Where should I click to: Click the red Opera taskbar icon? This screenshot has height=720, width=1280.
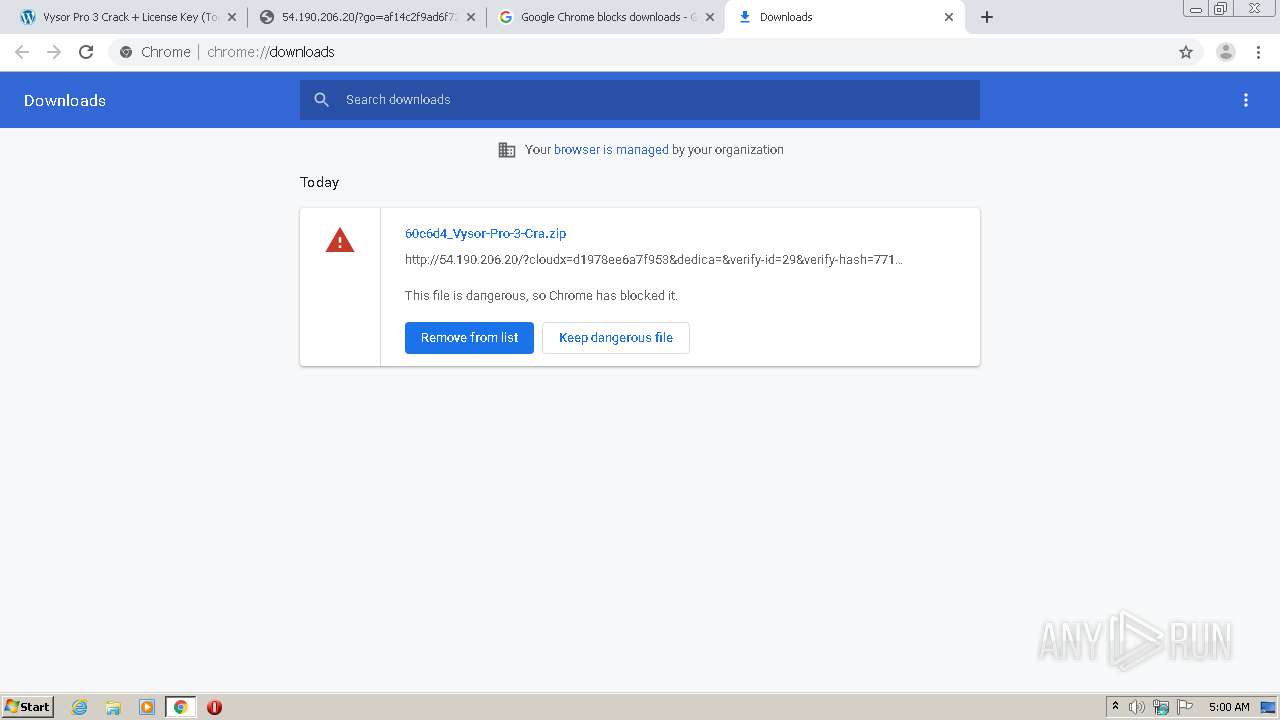pos(214,707)
